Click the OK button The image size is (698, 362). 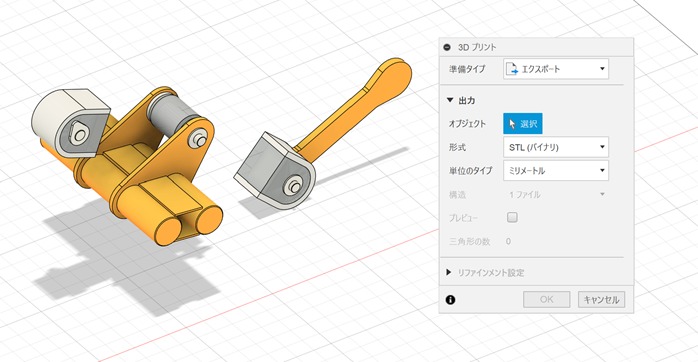tap(547, 300)
